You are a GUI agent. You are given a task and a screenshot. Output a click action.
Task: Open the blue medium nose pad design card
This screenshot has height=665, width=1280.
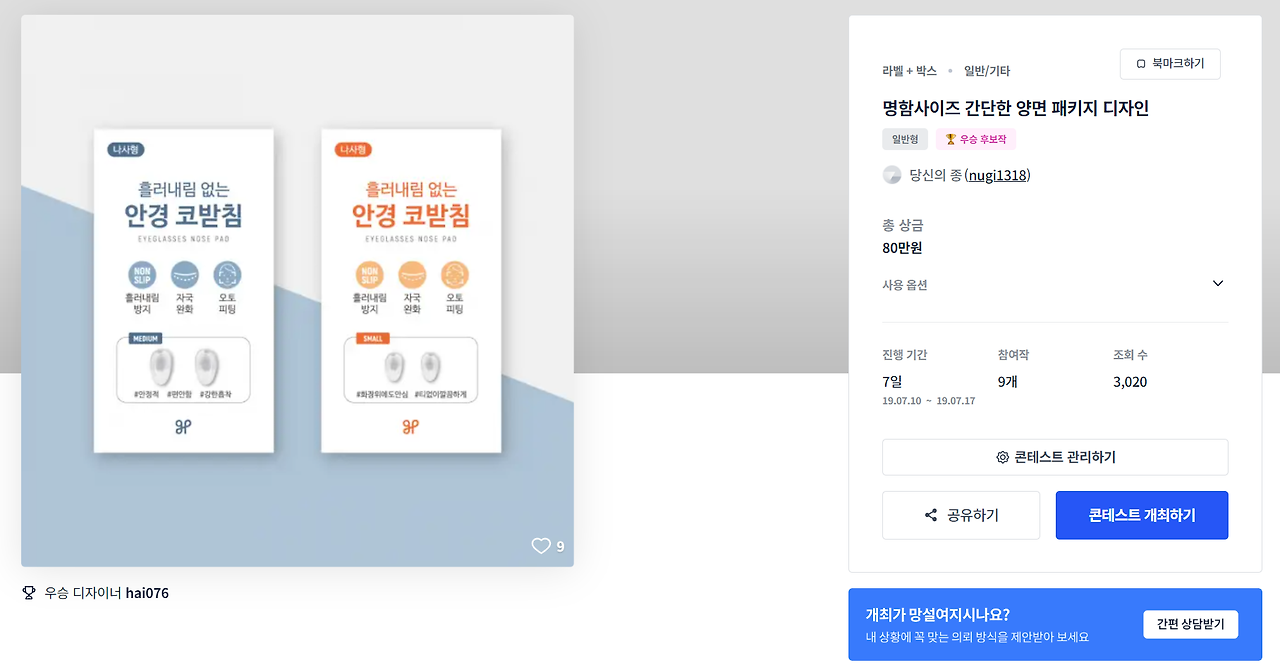[x=184, y=290]
